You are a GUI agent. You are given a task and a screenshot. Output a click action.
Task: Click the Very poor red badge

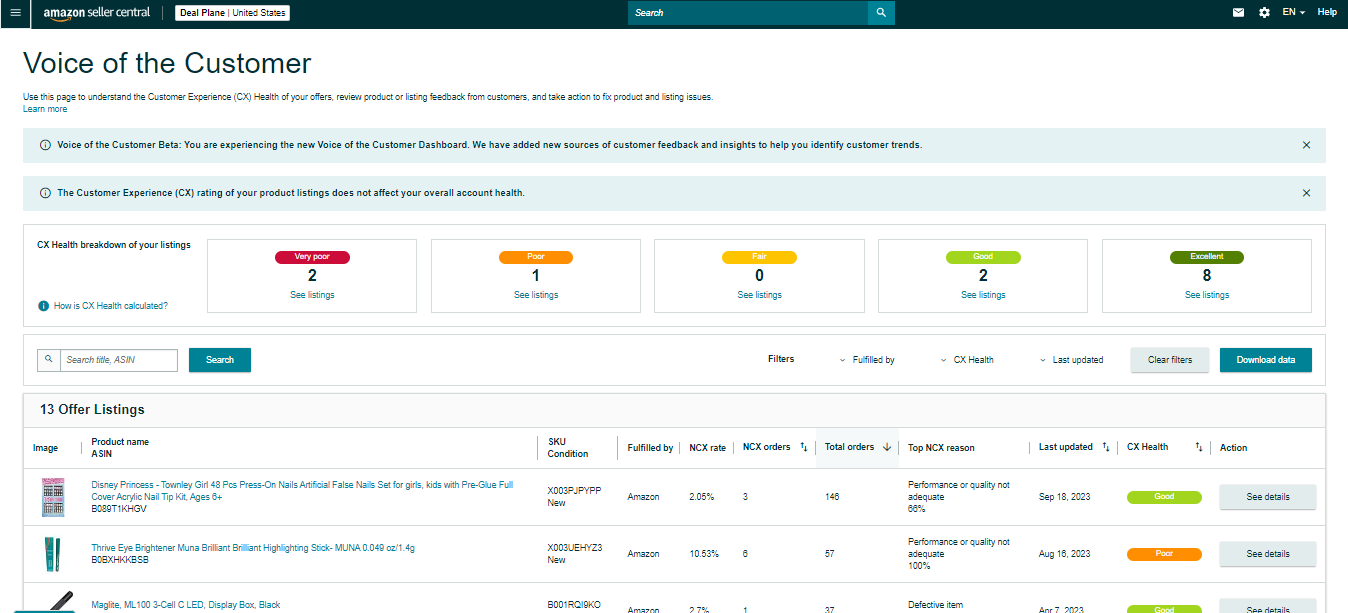coord(312,257)
